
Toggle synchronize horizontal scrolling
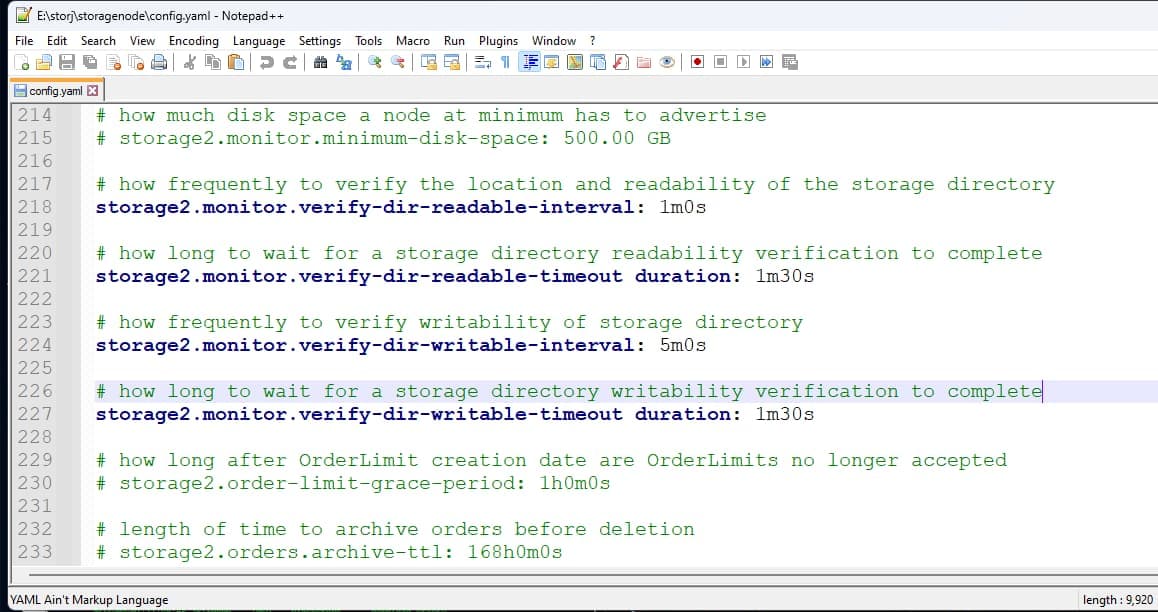click(451, 63)
